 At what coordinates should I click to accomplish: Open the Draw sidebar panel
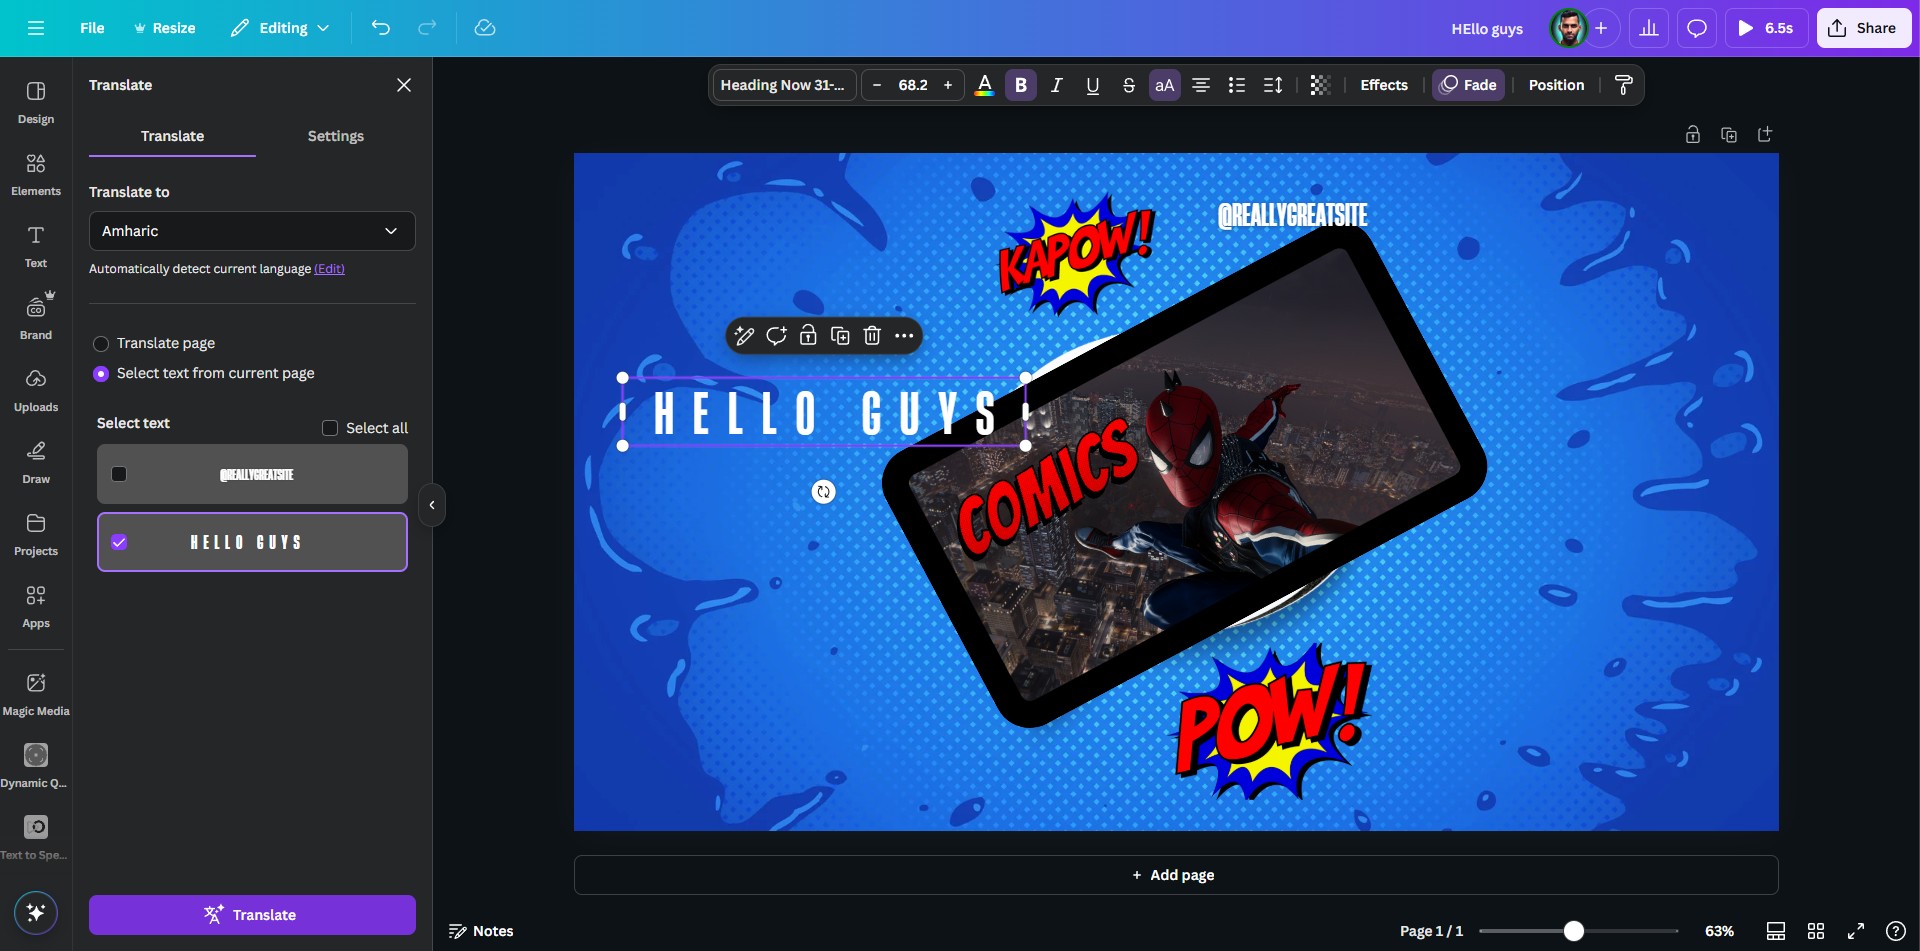(36, 462)
